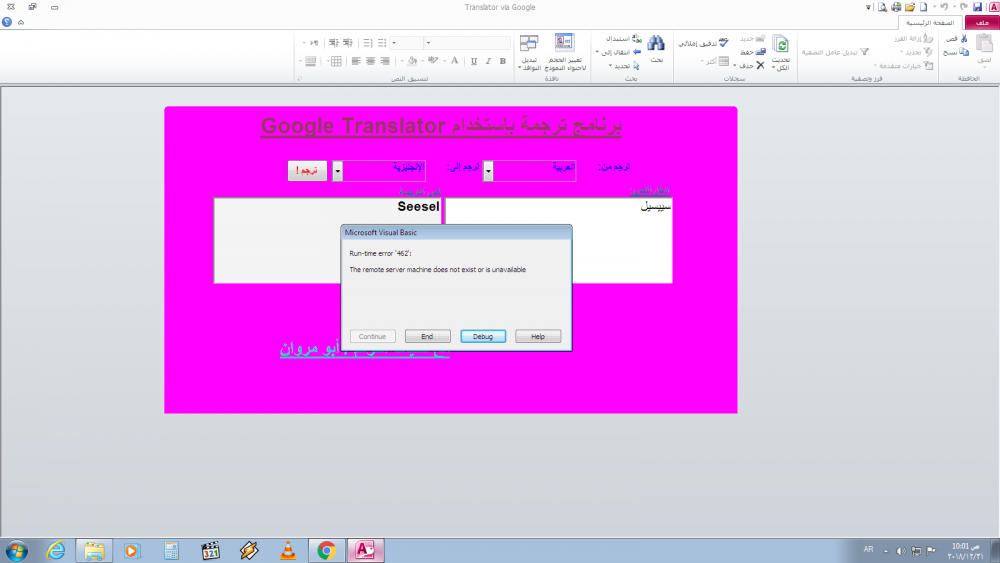1000x563 pixels.
Task: Click the Help button in the error dialog
Action: (x=538, y=336)
